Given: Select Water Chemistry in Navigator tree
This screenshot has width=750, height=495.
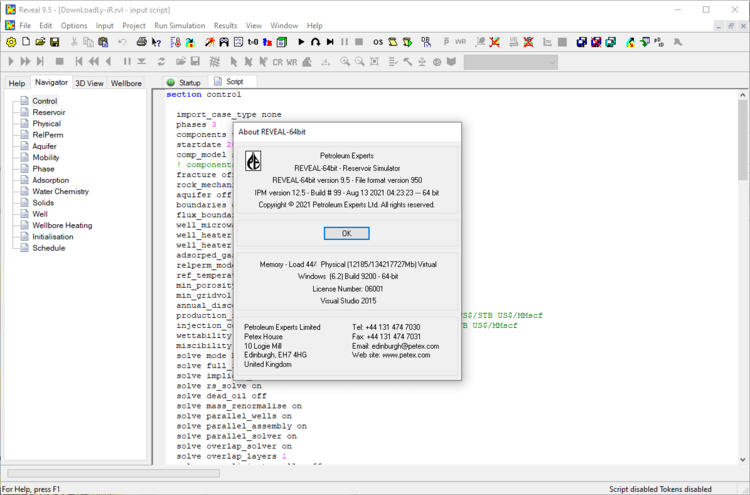Looking at the screenshot, I should pyautogui.click(x=60, y=191).
